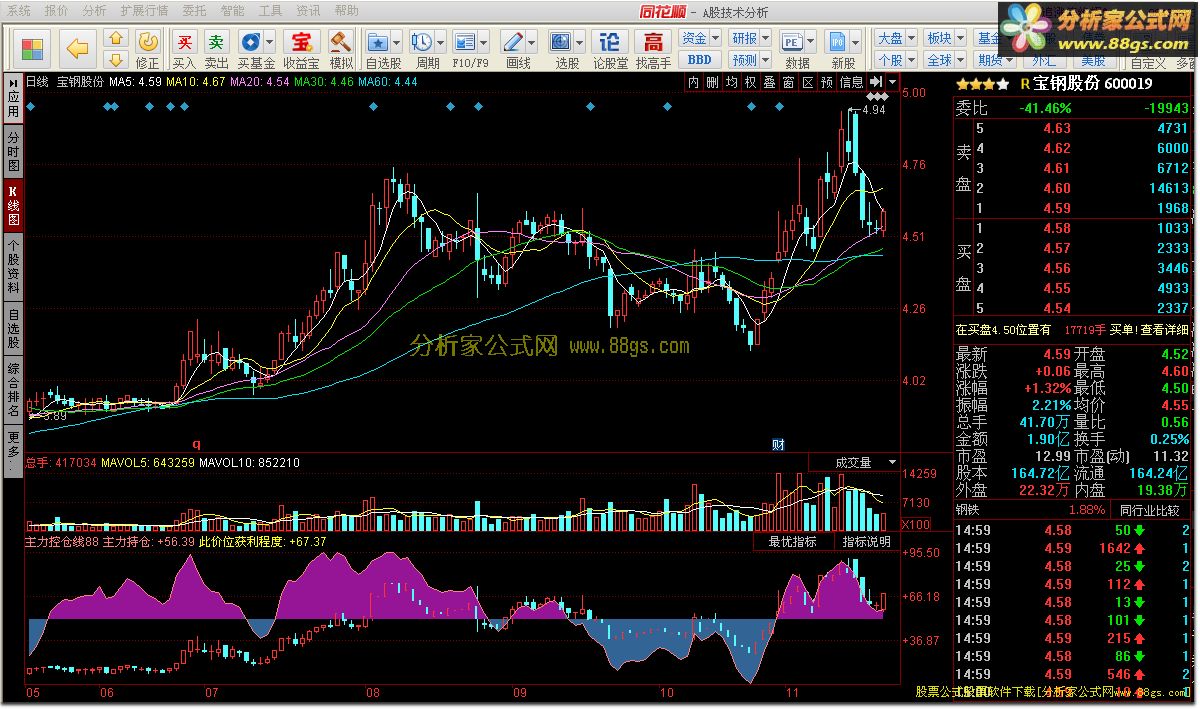Open the 收益宝 icon
The width and height of the screenshot is (1200, 709).
(300, 41)
